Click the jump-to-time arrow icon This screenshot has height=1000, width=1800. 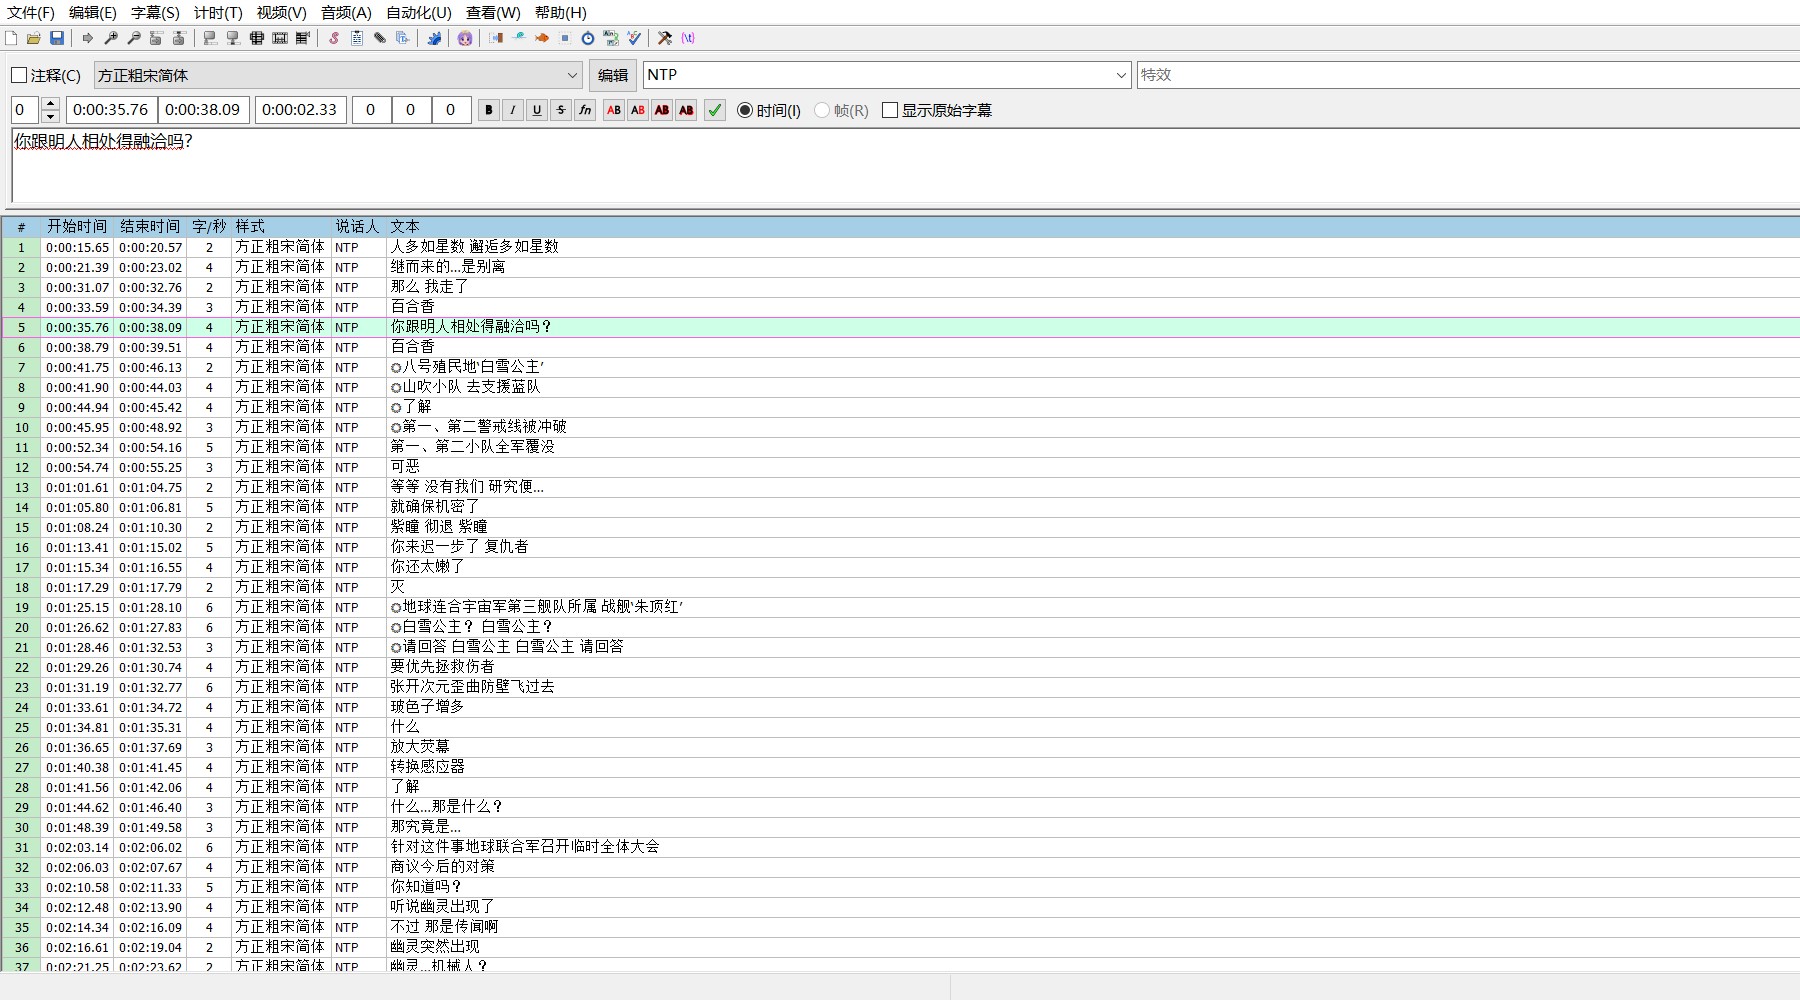(x=87, y=38)
